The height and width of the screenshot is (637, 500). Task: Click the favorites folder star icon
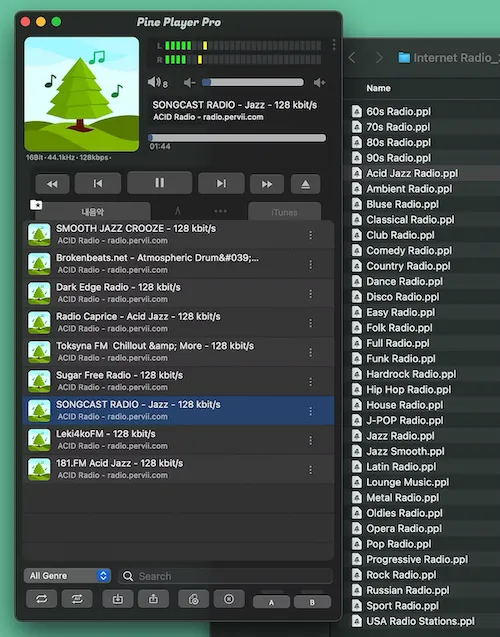point(36,204)
